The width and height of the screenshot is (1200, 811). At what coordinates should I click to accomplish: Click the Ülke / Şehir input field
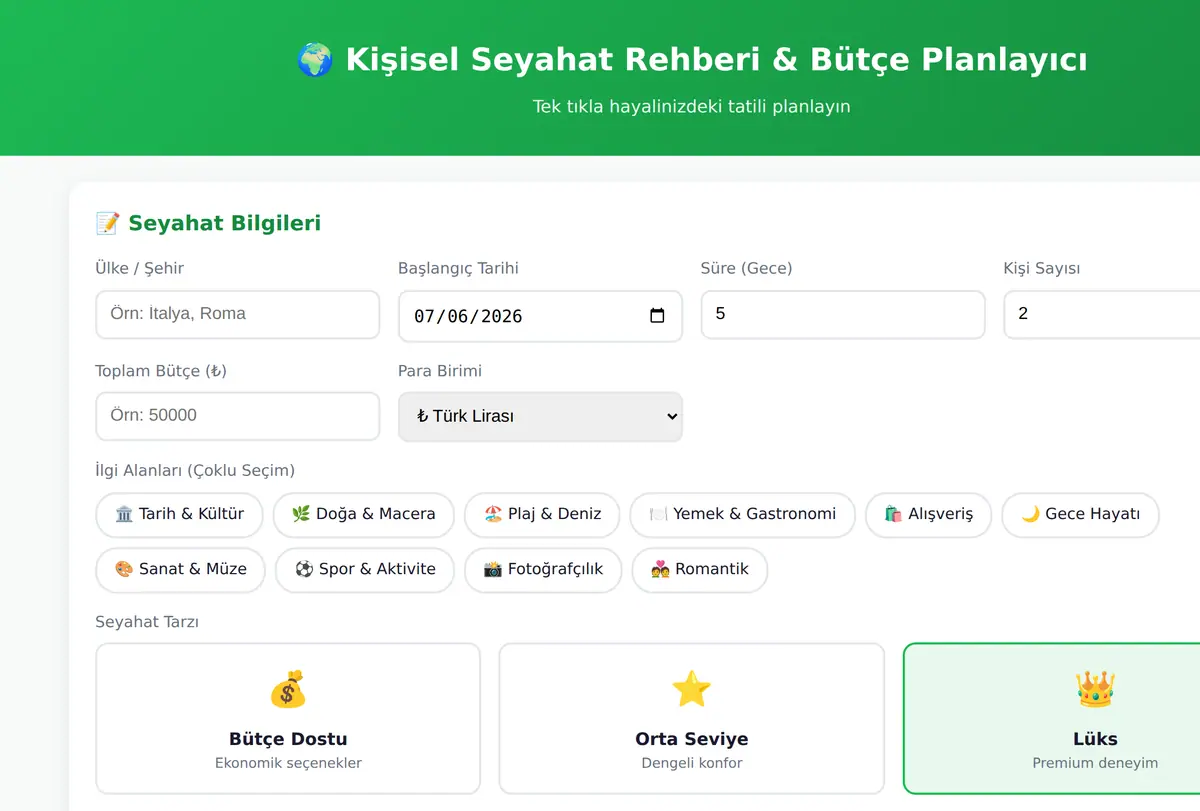(238, 314)
